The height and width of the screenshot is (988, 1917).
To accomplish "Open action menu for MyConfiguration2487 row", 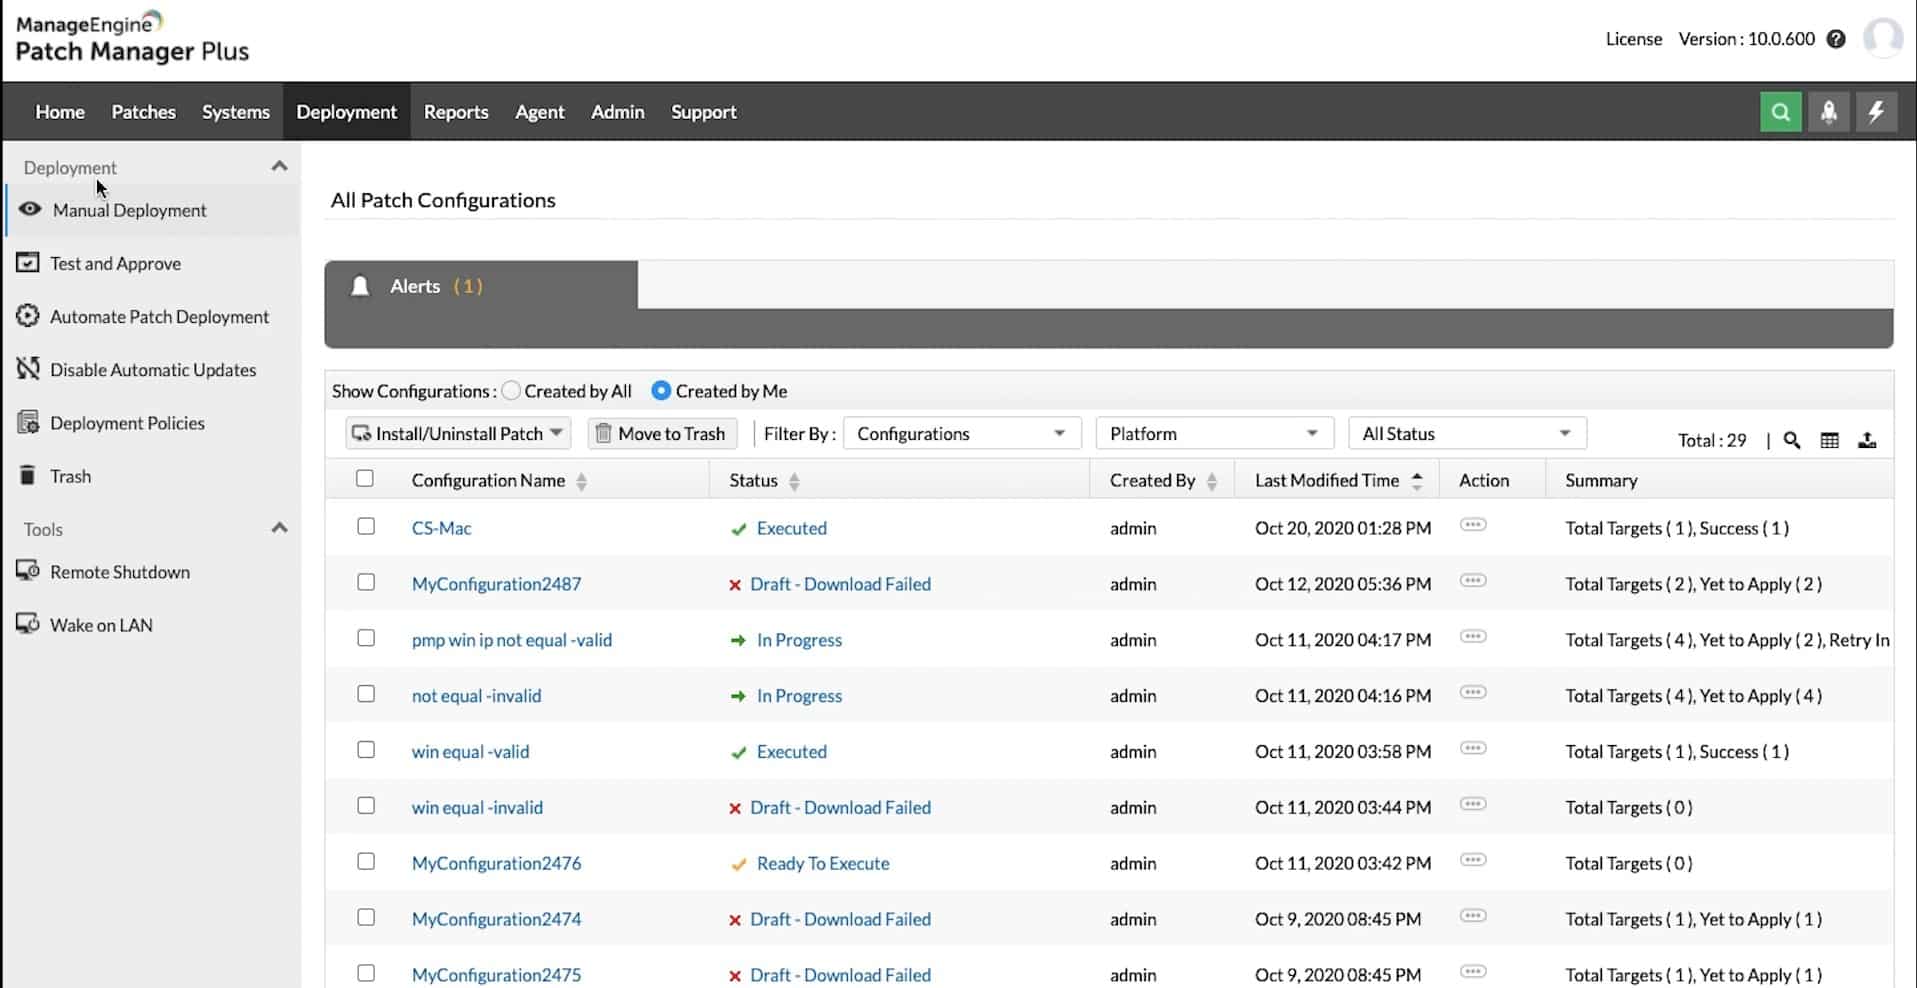I will click(x=1473, y=581).
